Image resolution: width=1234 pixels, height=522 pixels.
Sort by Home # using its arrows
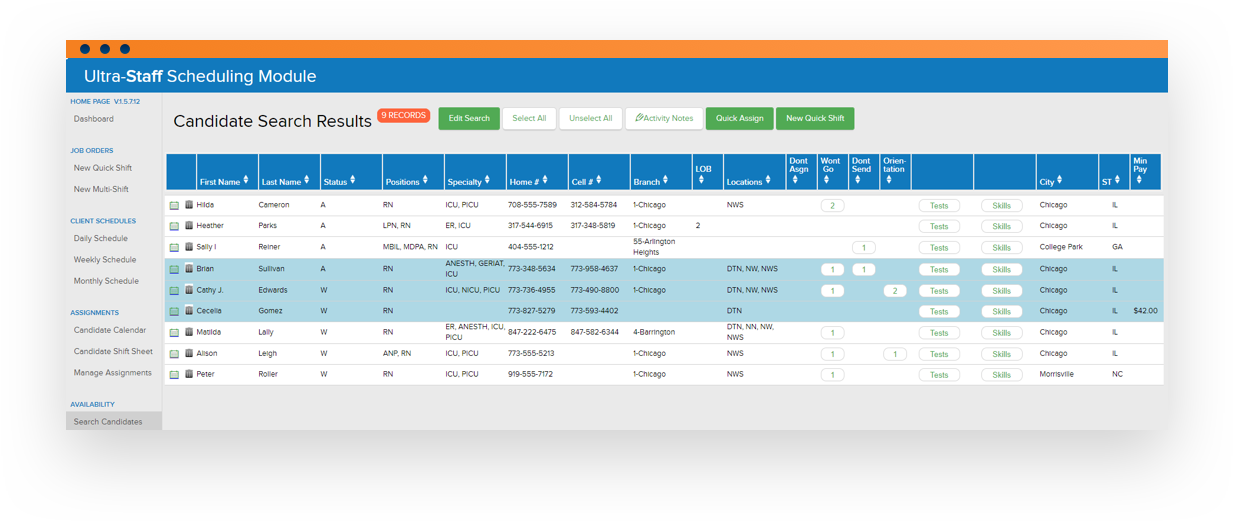point(546,181)
